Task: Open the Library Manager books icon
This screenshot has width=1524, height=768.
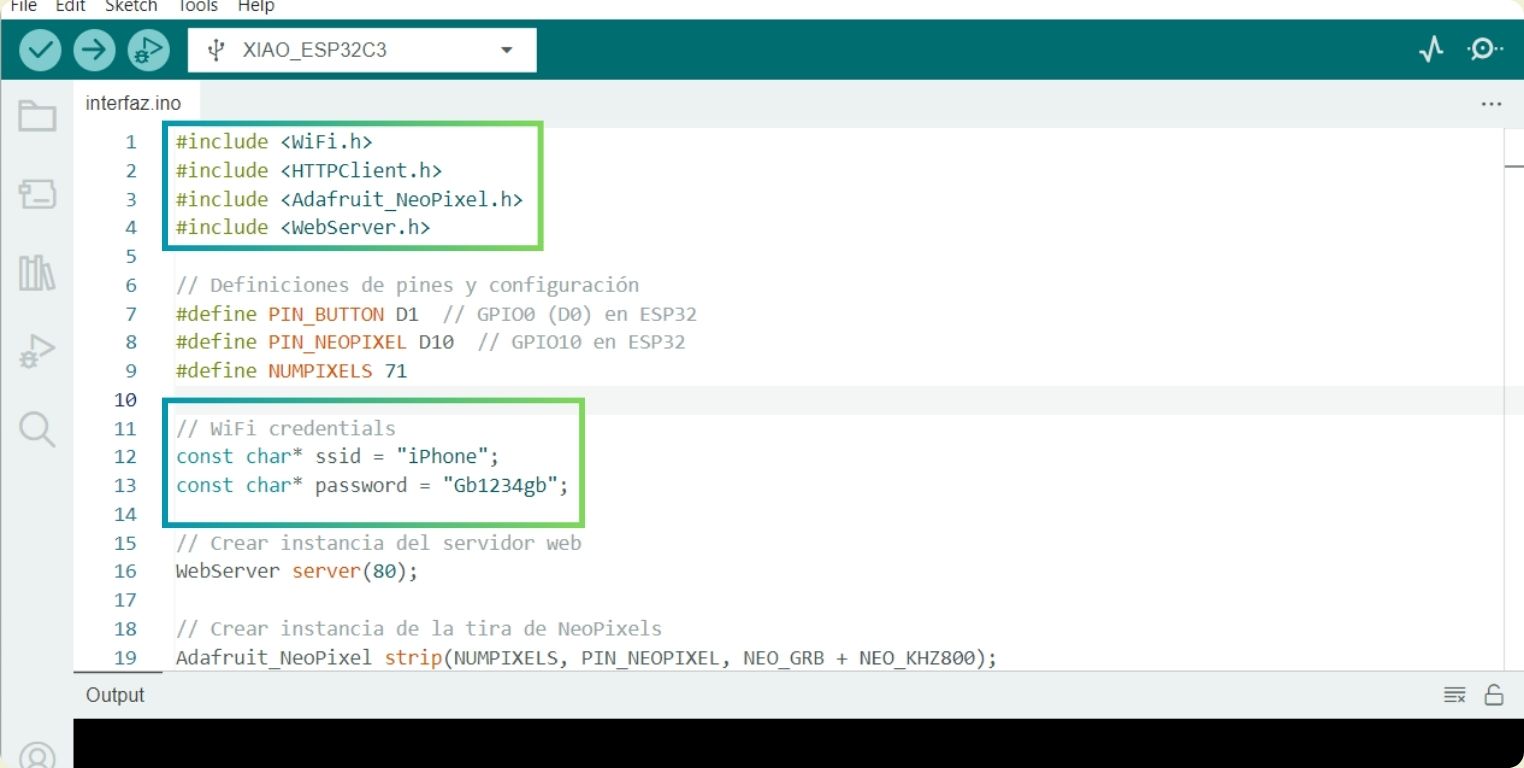Action: (37, 272)
